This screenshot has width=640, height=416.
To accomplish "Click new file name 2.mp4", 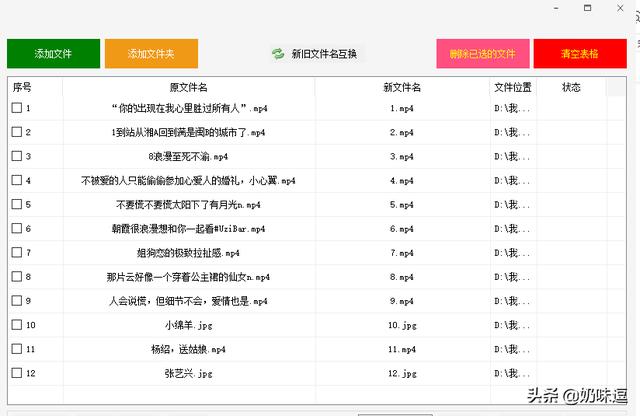I will click(x=402, y=132).
